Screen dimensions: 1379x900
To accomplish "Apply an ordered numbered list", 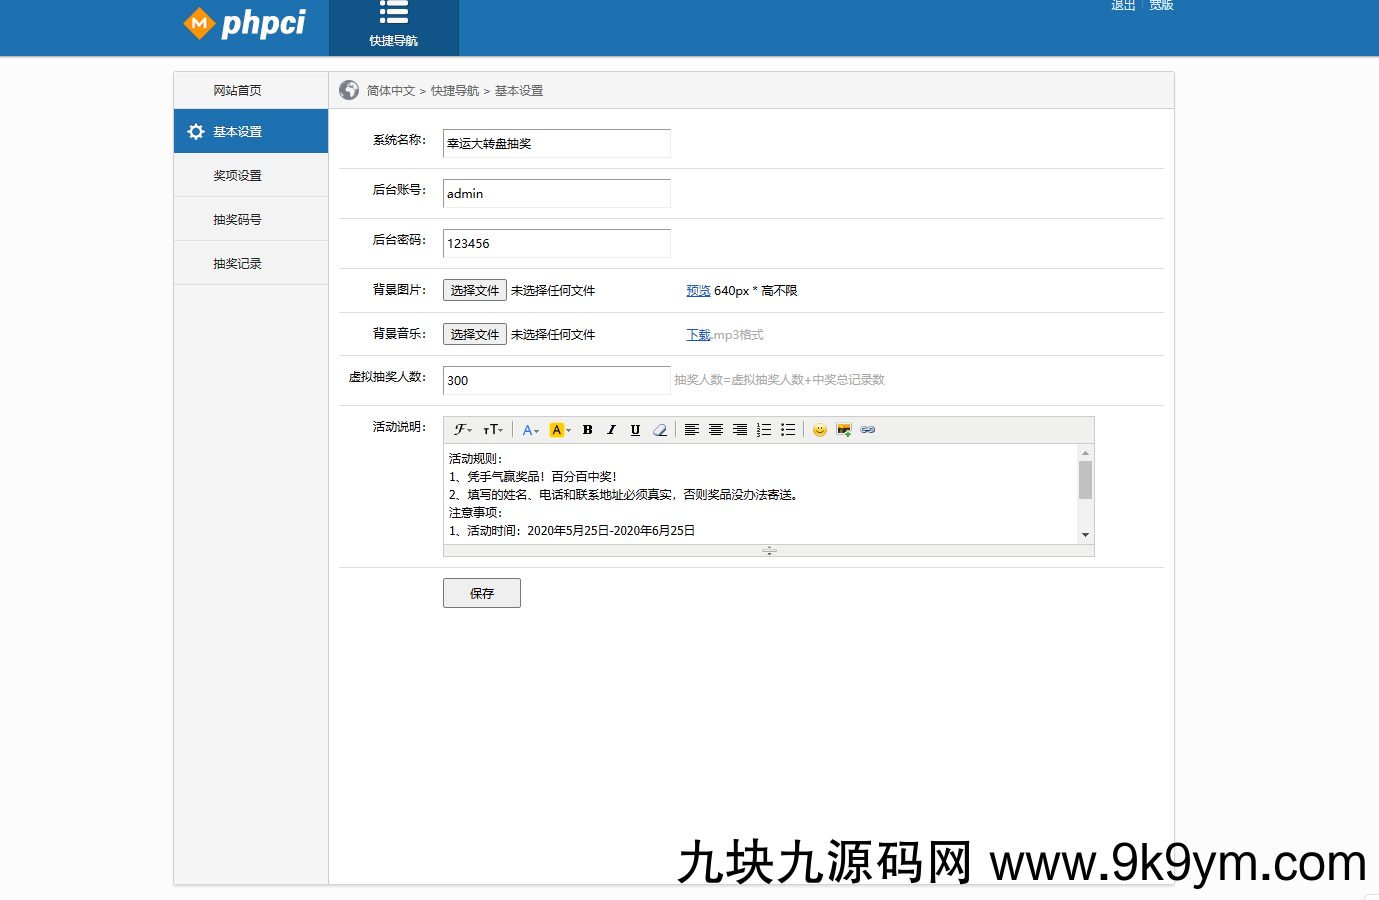I will (763, 429).
